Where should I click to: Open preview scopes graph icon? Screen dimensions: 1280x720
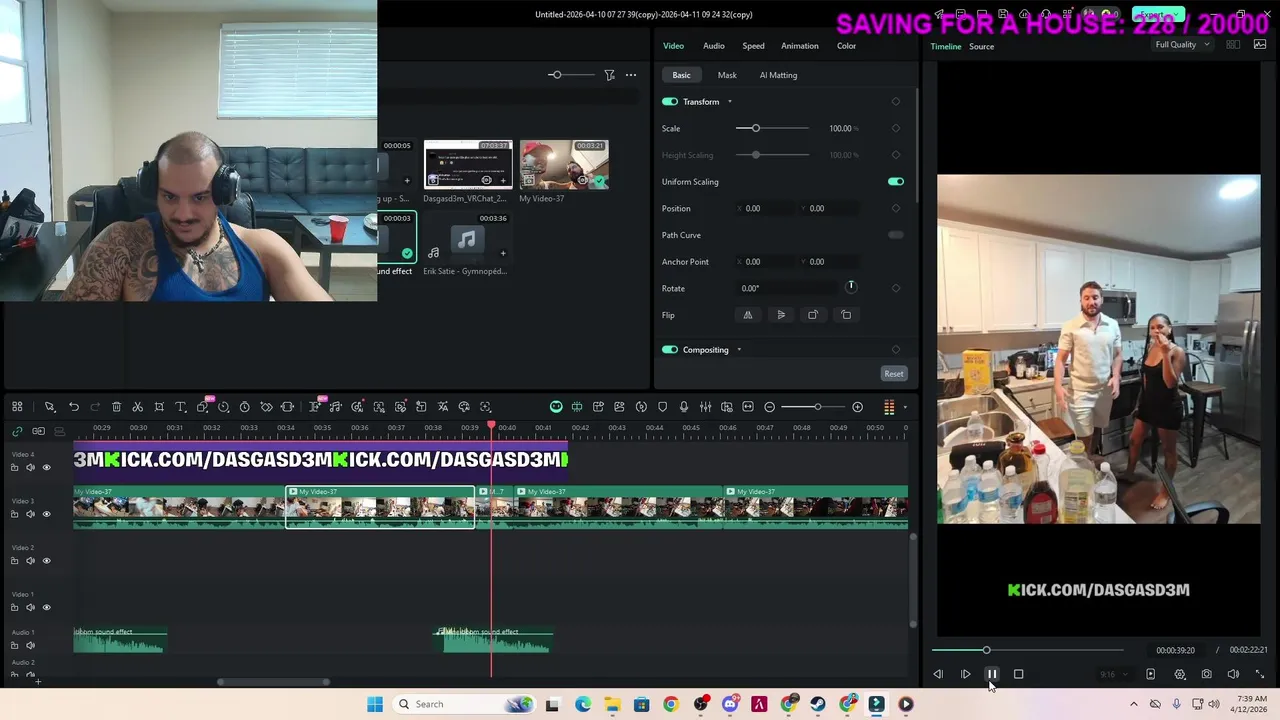coord(1260,45)
